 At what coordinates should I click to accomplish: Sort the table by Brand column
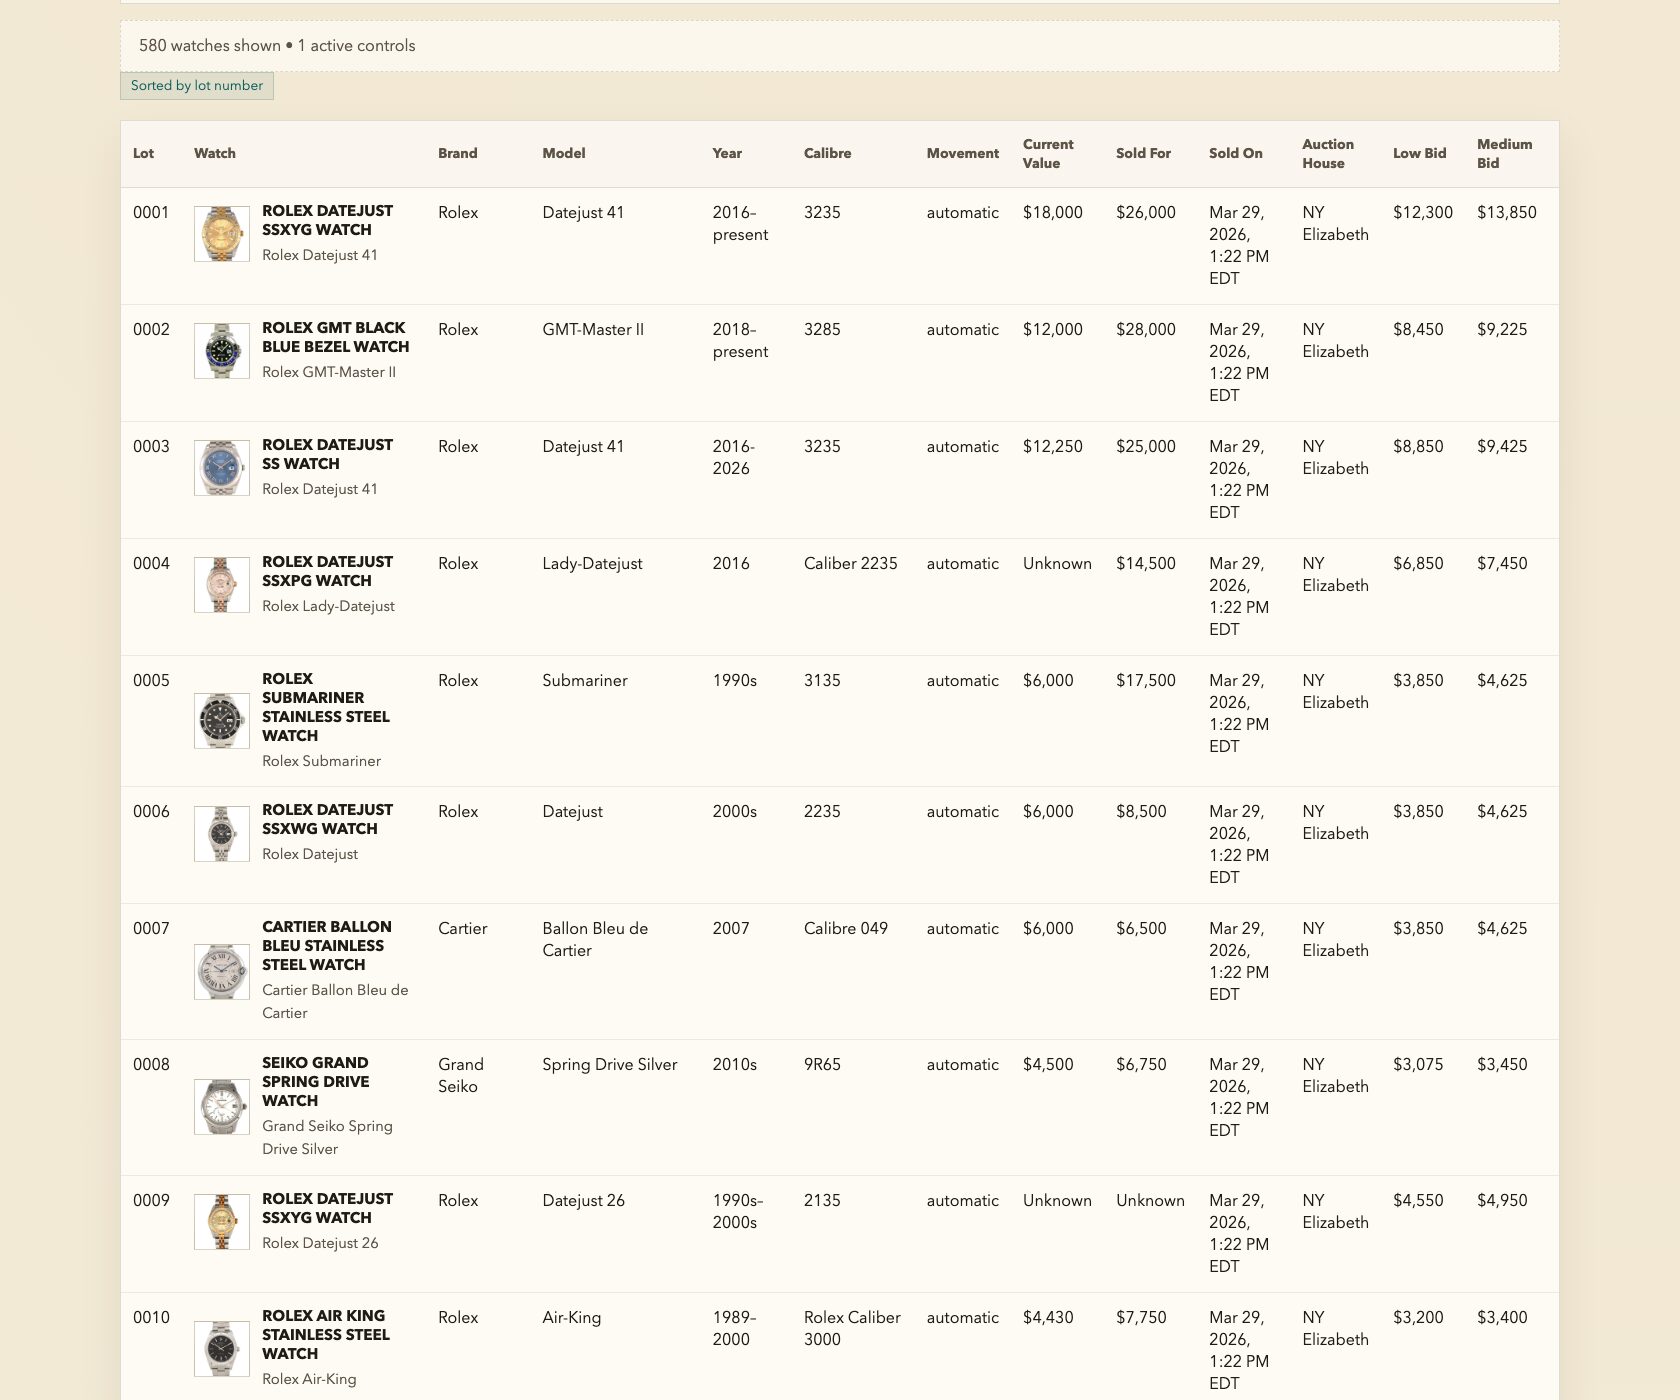458,153
